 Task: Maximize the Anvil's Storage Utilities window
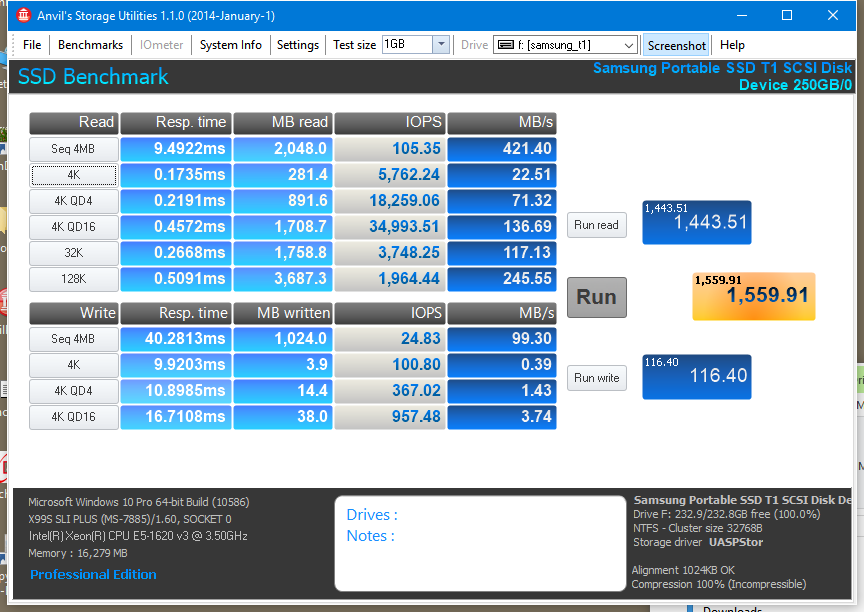click(786, 15)
